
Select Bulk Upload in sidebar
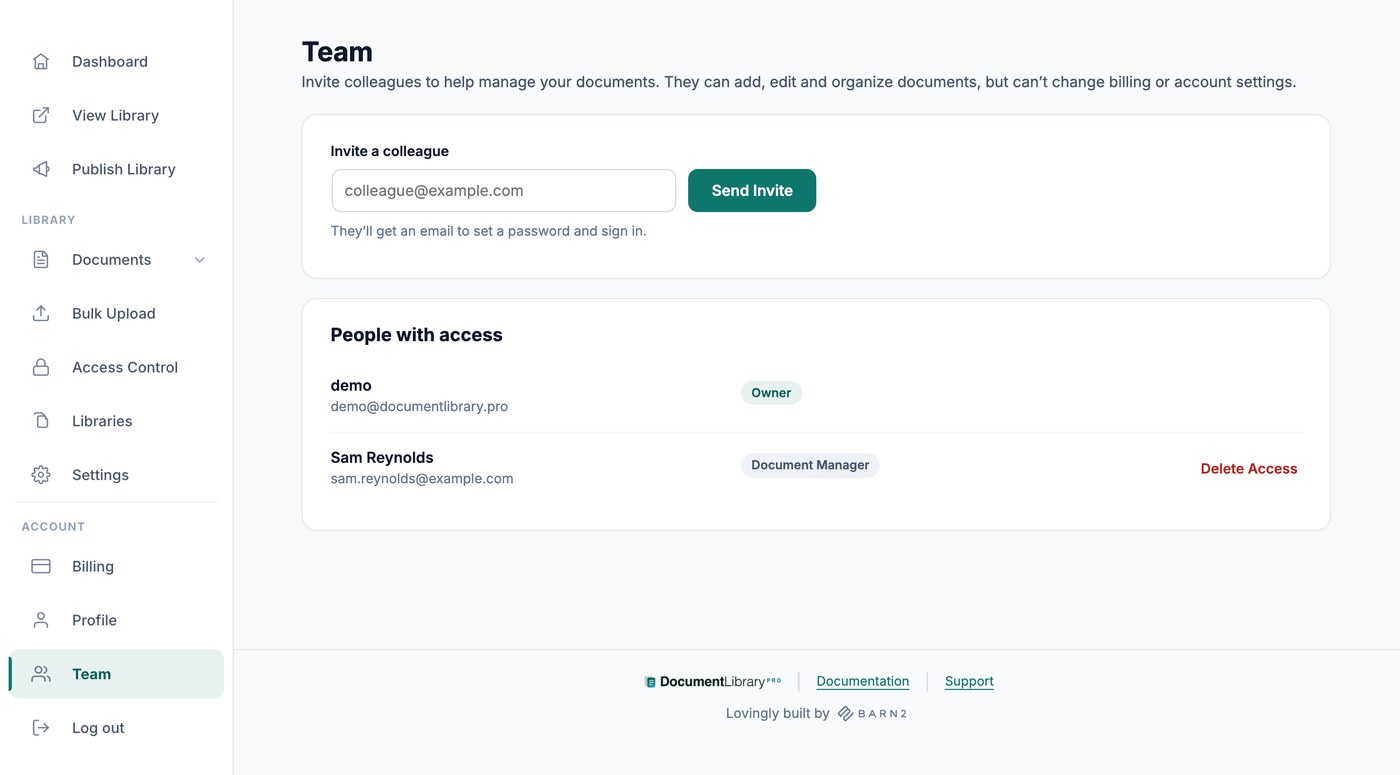116,314
